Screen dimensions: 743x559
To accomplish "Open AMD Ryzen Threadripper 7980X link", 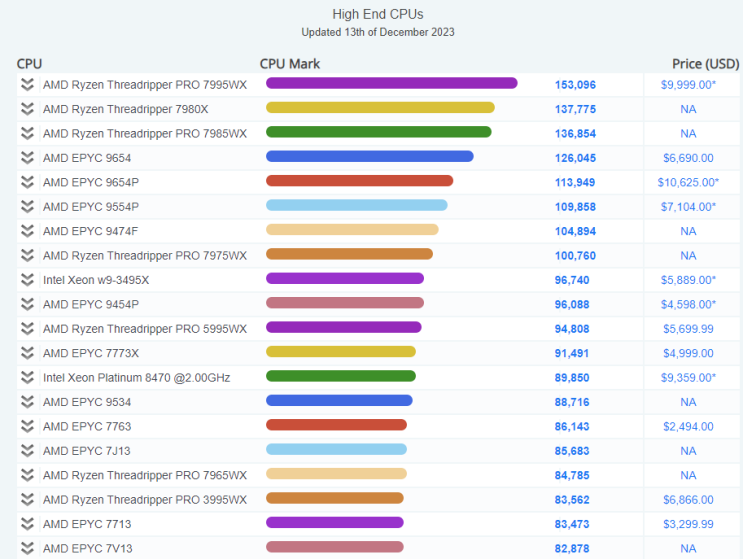I will coord(126,109).
